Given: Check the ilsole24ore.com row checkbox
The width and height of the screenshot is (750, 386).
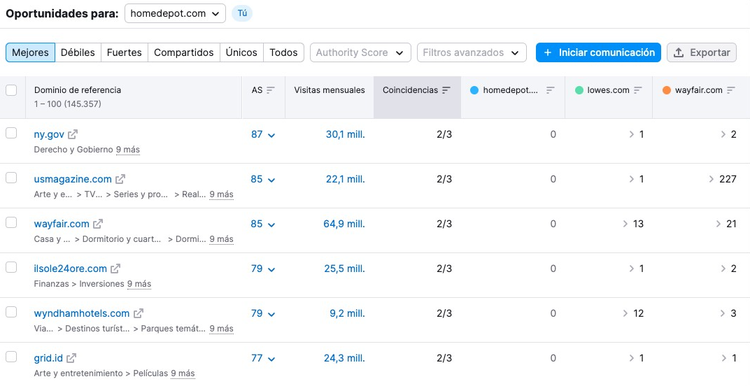Looking at the screenshot, I should pyautogui.click(x=11, y=267).
